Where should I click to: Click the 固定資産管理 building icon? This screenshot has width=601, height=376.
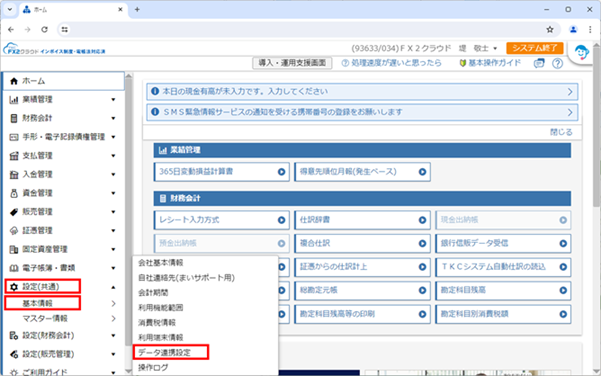click(14, 250)
